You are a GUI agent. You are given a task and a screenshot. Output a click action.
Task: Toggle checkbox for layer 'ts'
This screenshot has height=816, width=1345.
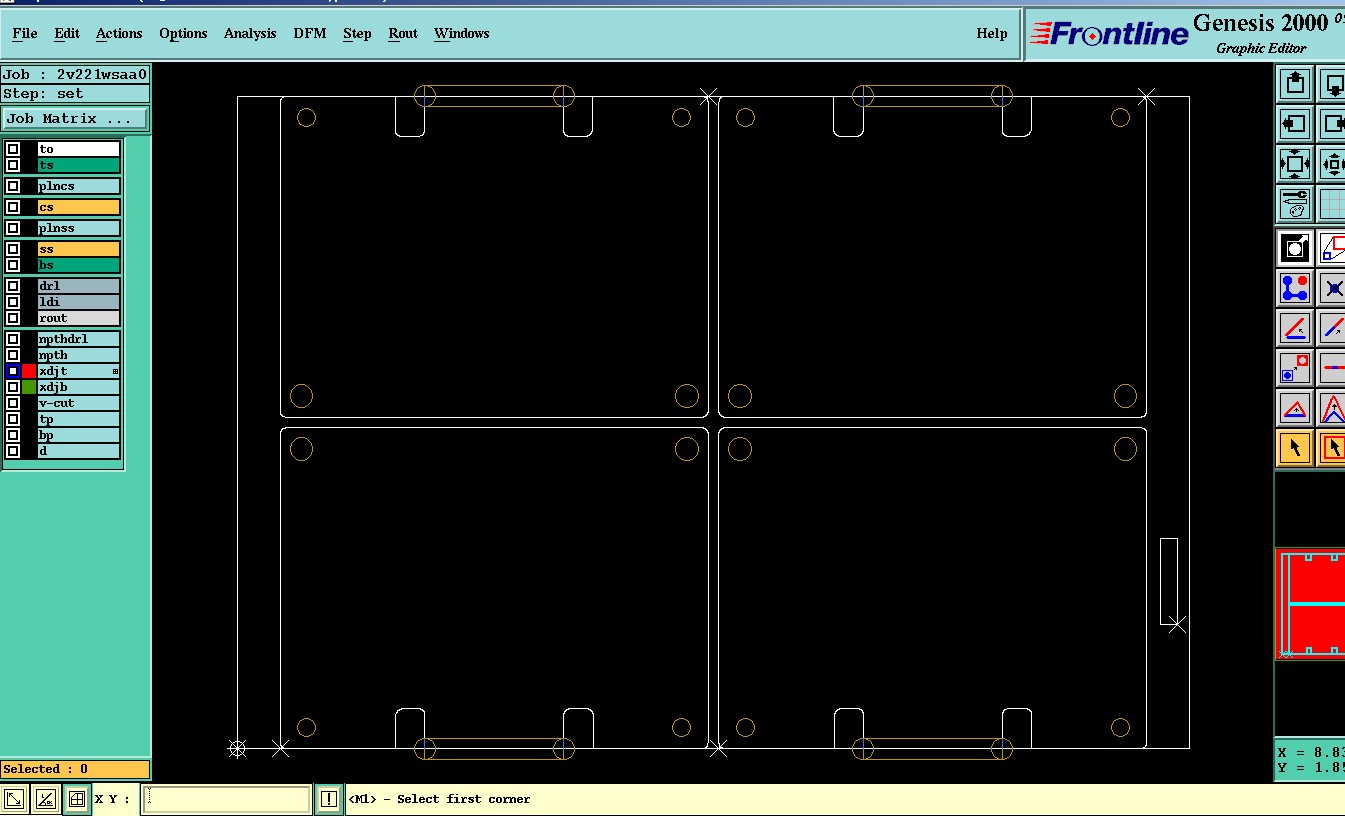pos(13,165)
